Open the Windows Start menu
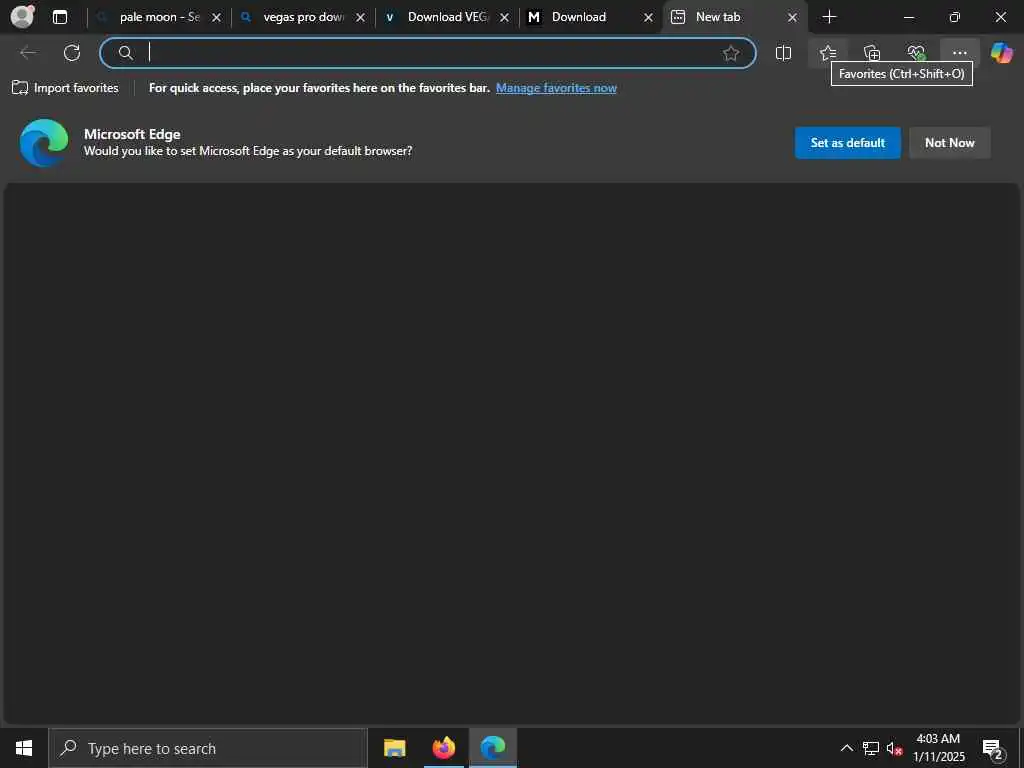This screenshot has width=1024, height=768. coord(24,748)
